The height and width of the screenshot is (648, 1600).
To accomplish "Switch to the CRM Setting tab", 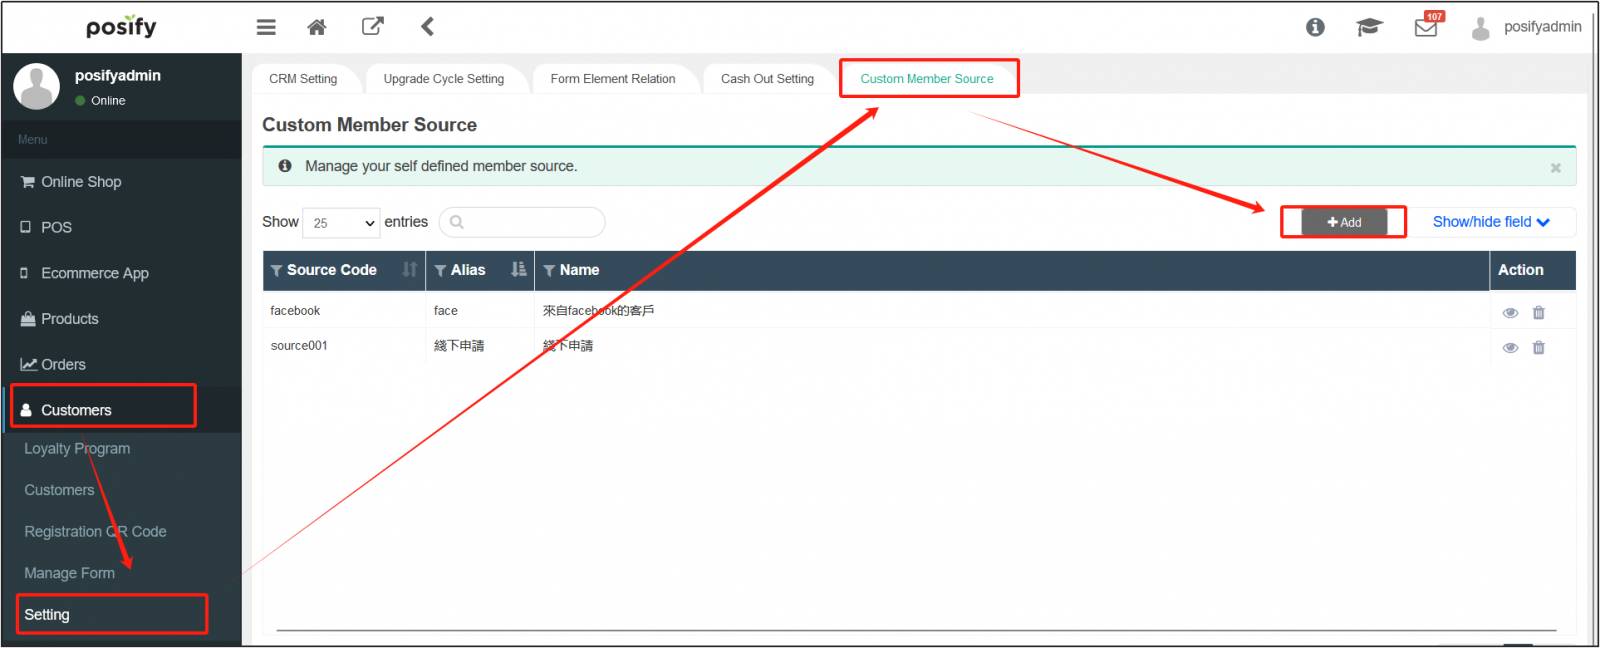I will [x=303, y=79].
